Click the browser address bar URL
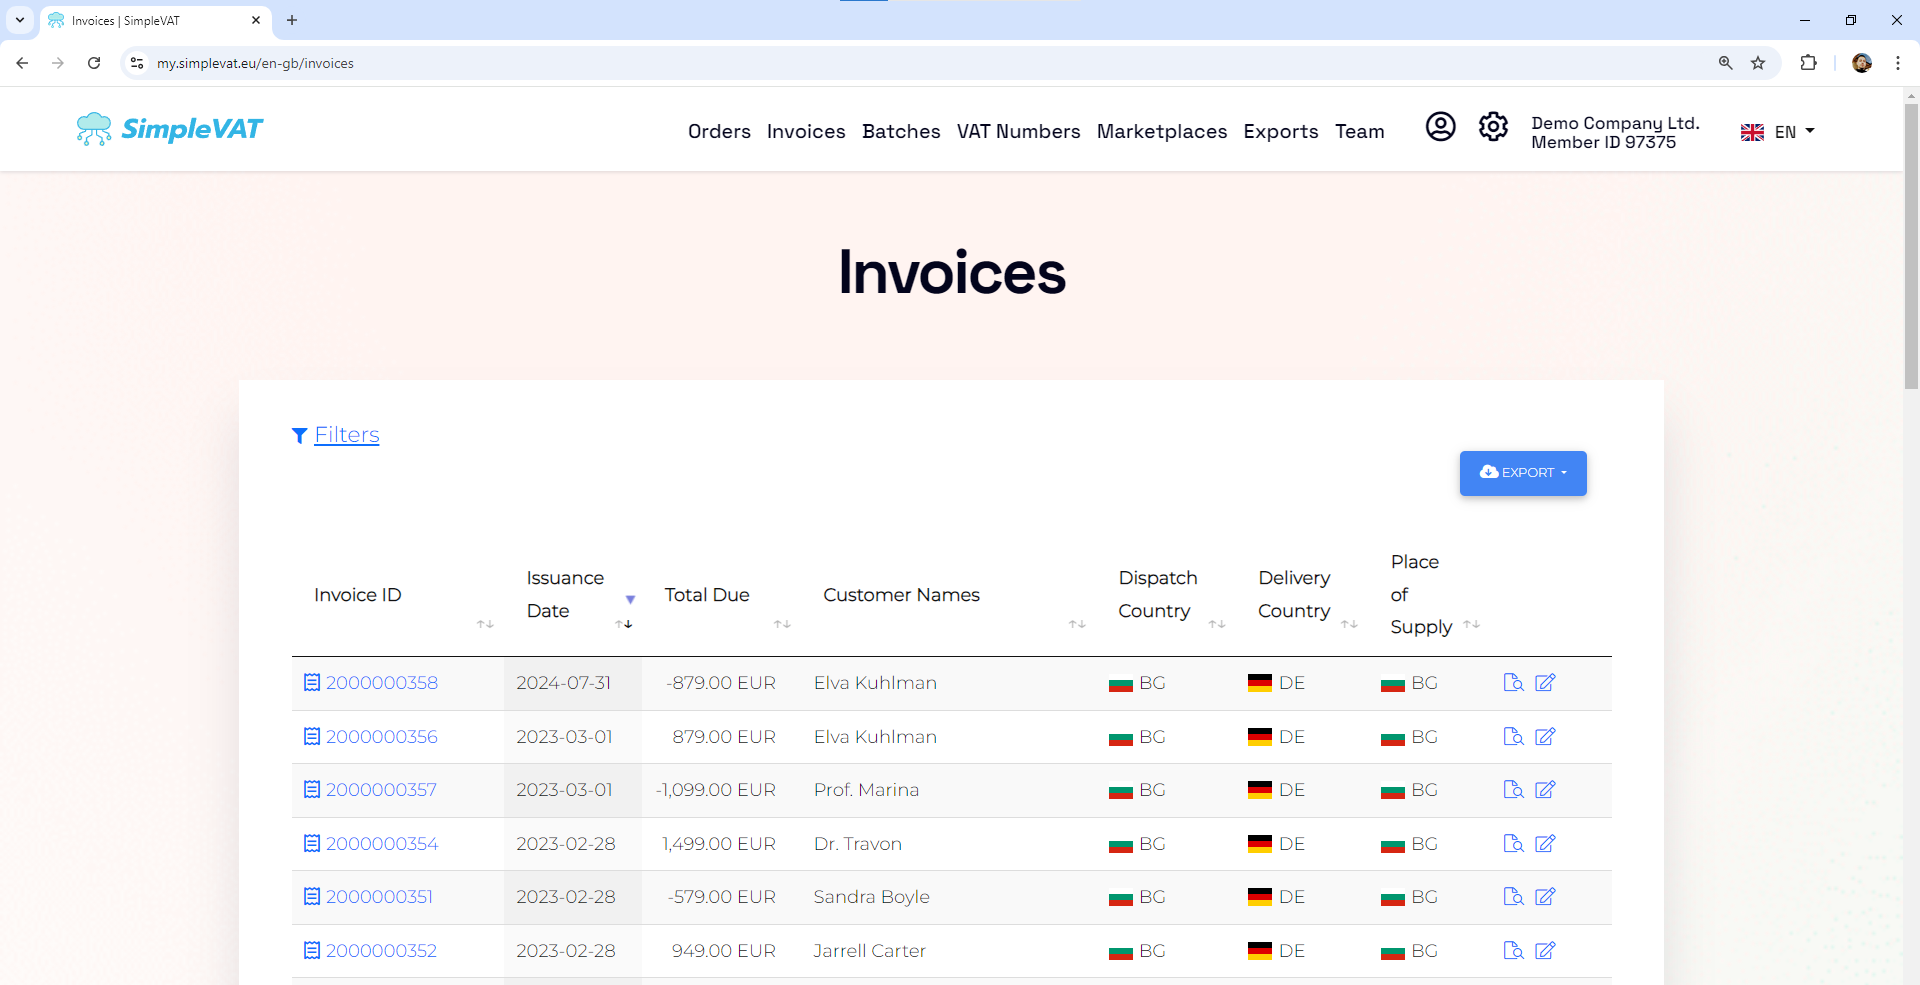The height and width of the screenshot is (985, 1920). [255, 63]
